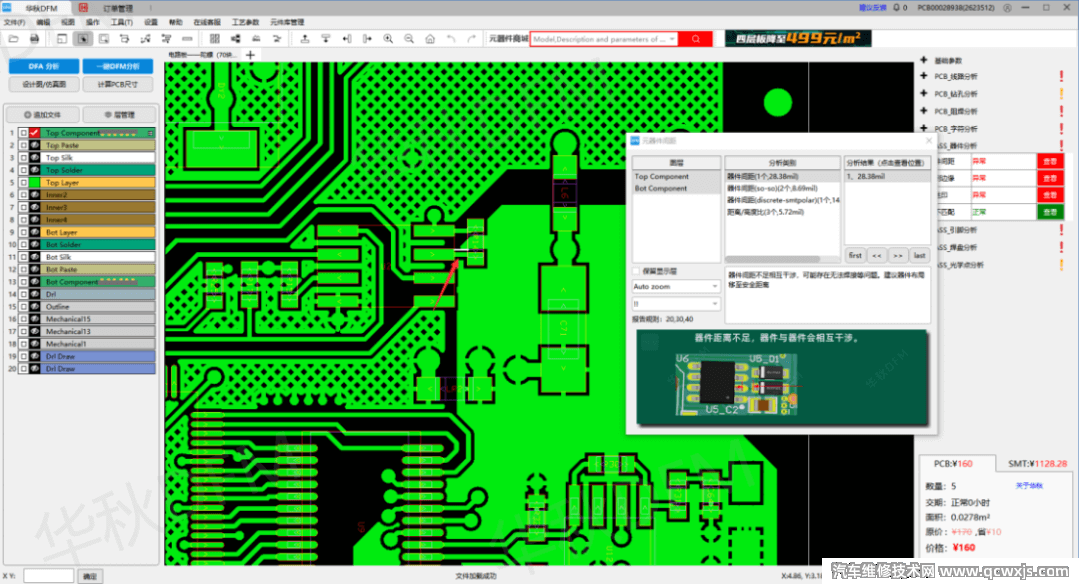Click the home view icon
Image resolution: width=1080 pixels, height=584 pixels.
coord(430,39)
